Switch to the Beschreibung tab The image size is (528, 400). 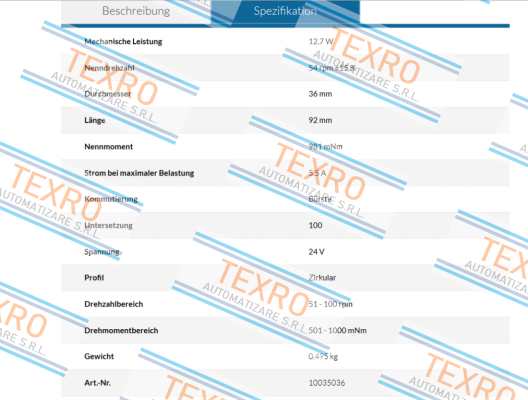[x=136, y=11]
